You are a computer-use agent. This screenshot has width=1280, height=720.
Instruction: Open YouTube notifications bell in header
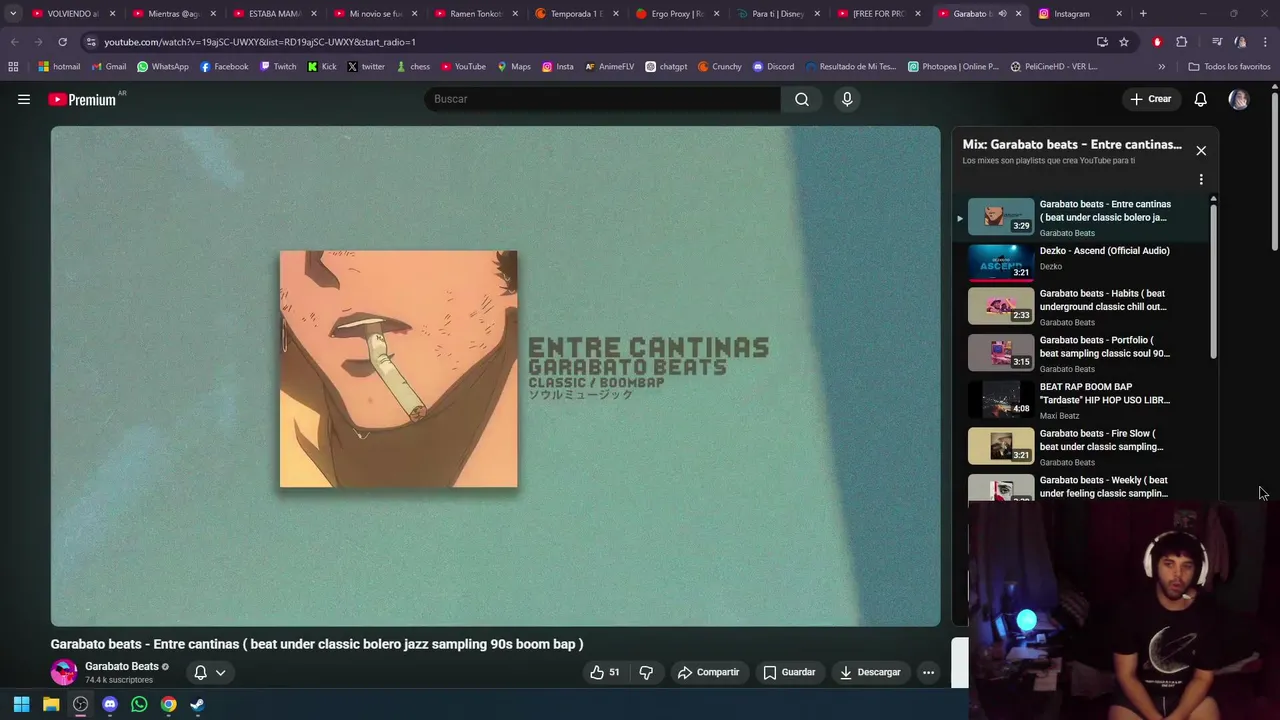click(x=1200, y=99)
